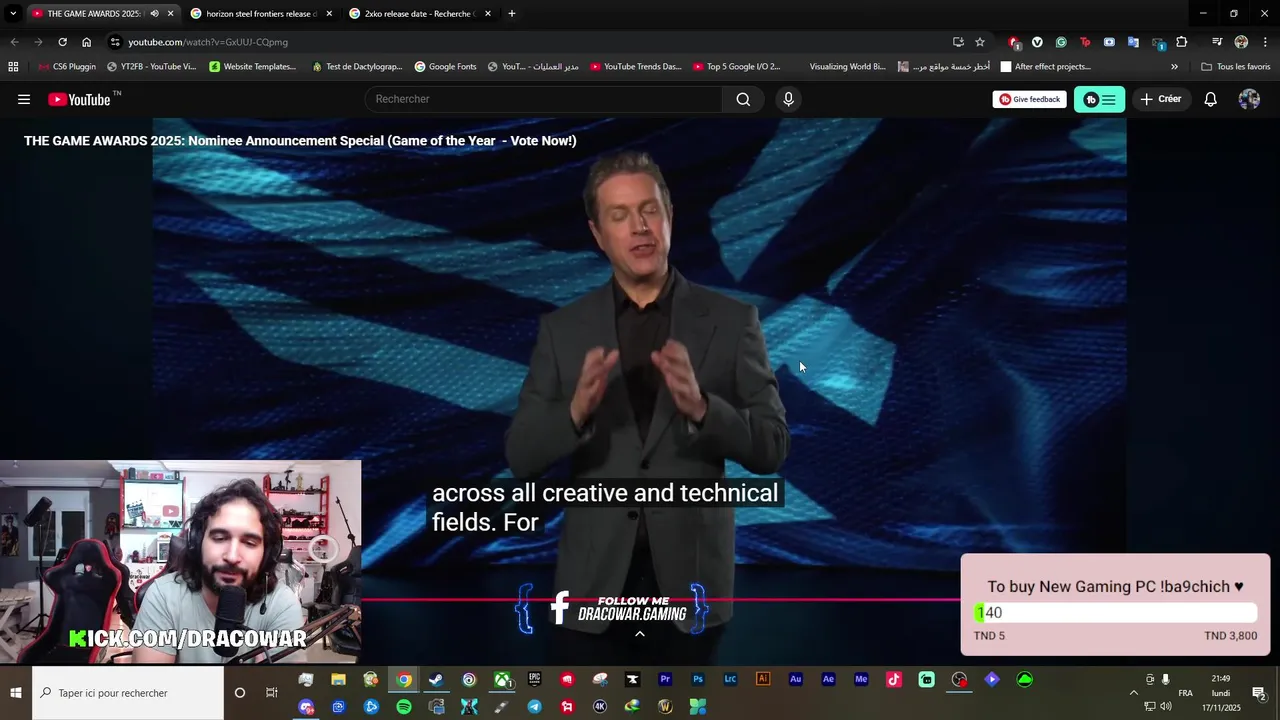Open Discord from the taskbar
This screenshot has height=720, width=1280.
(306, 707)
